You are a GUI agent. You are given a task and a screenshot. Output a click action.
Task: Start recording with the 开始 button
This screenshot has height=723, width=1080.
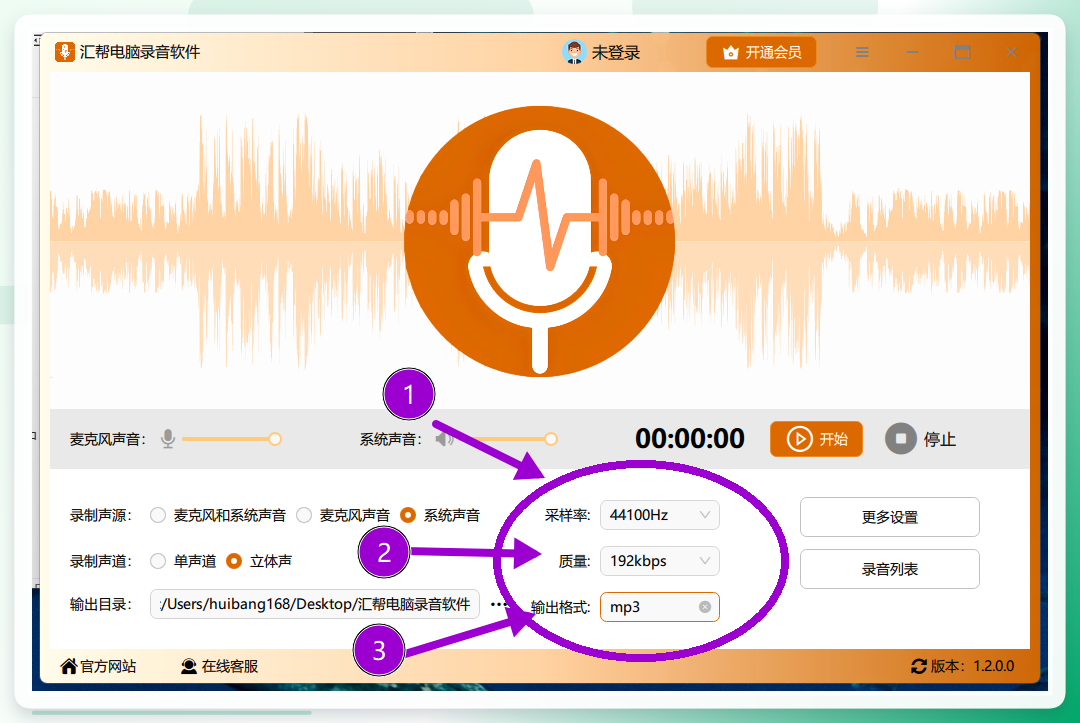click(x=816, y=439)
